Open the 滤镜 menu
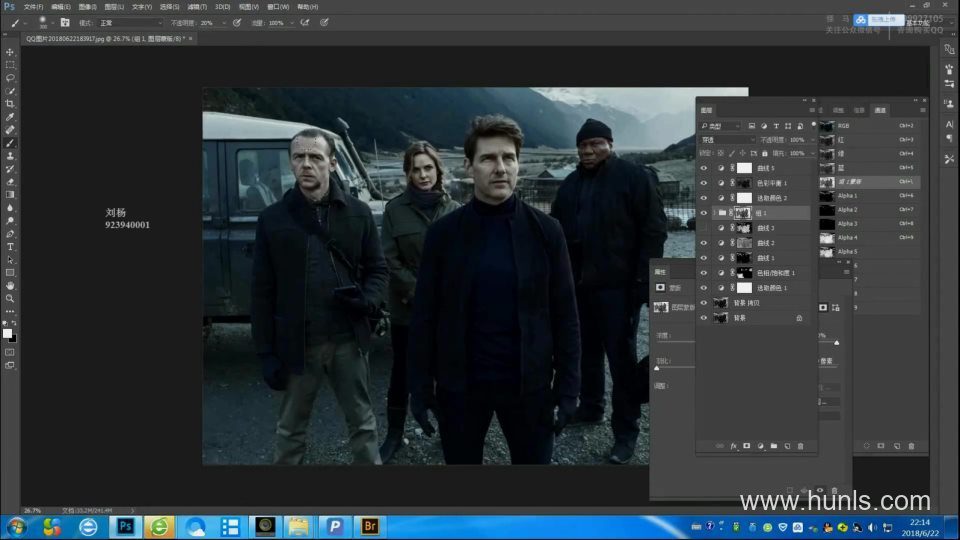 pyautogui.click(x=196, y=6)
